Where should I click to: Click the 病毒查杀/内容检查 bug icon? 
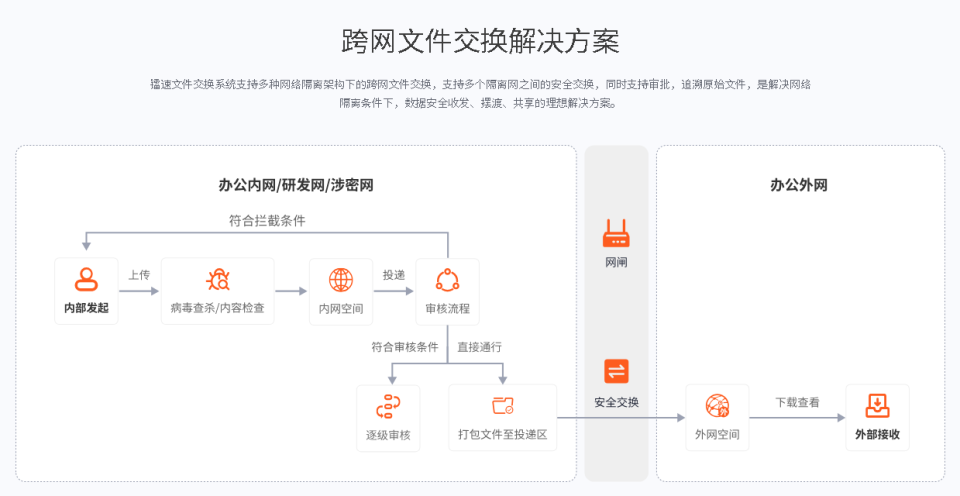coord(217,280)
